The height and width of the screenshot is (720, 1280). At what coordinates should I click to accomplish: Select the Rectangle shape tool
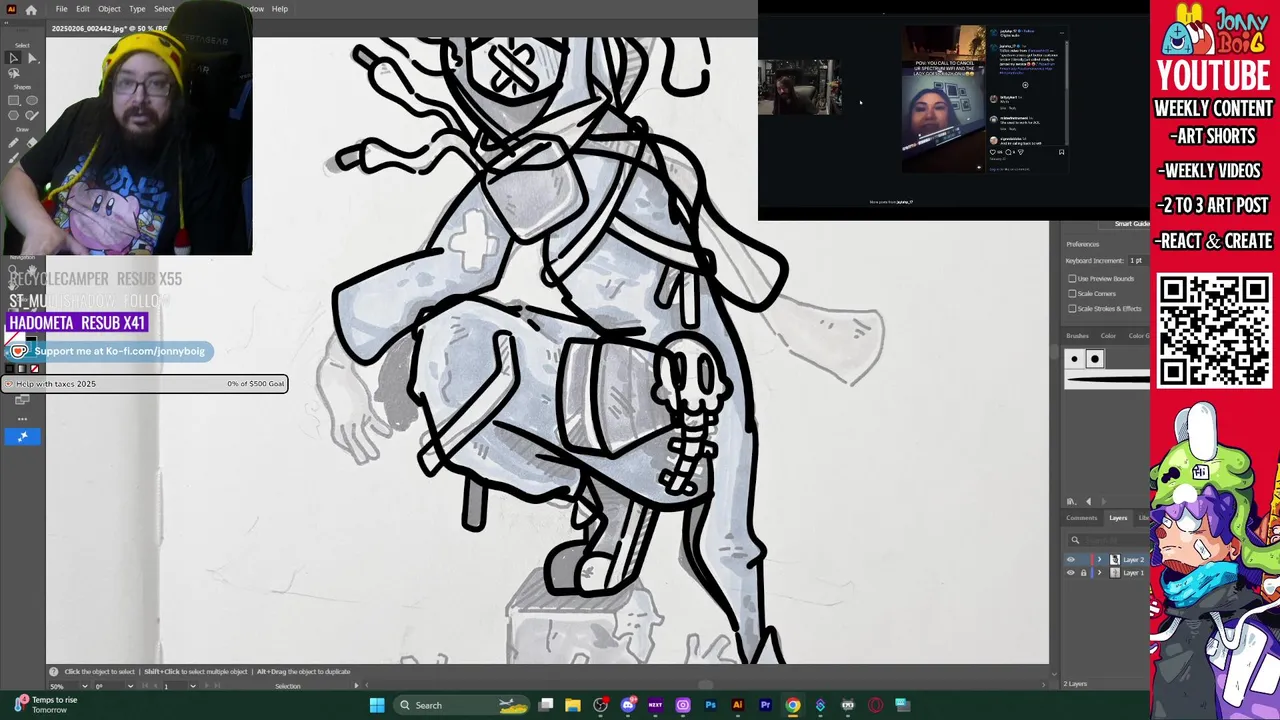coord(13,101)
